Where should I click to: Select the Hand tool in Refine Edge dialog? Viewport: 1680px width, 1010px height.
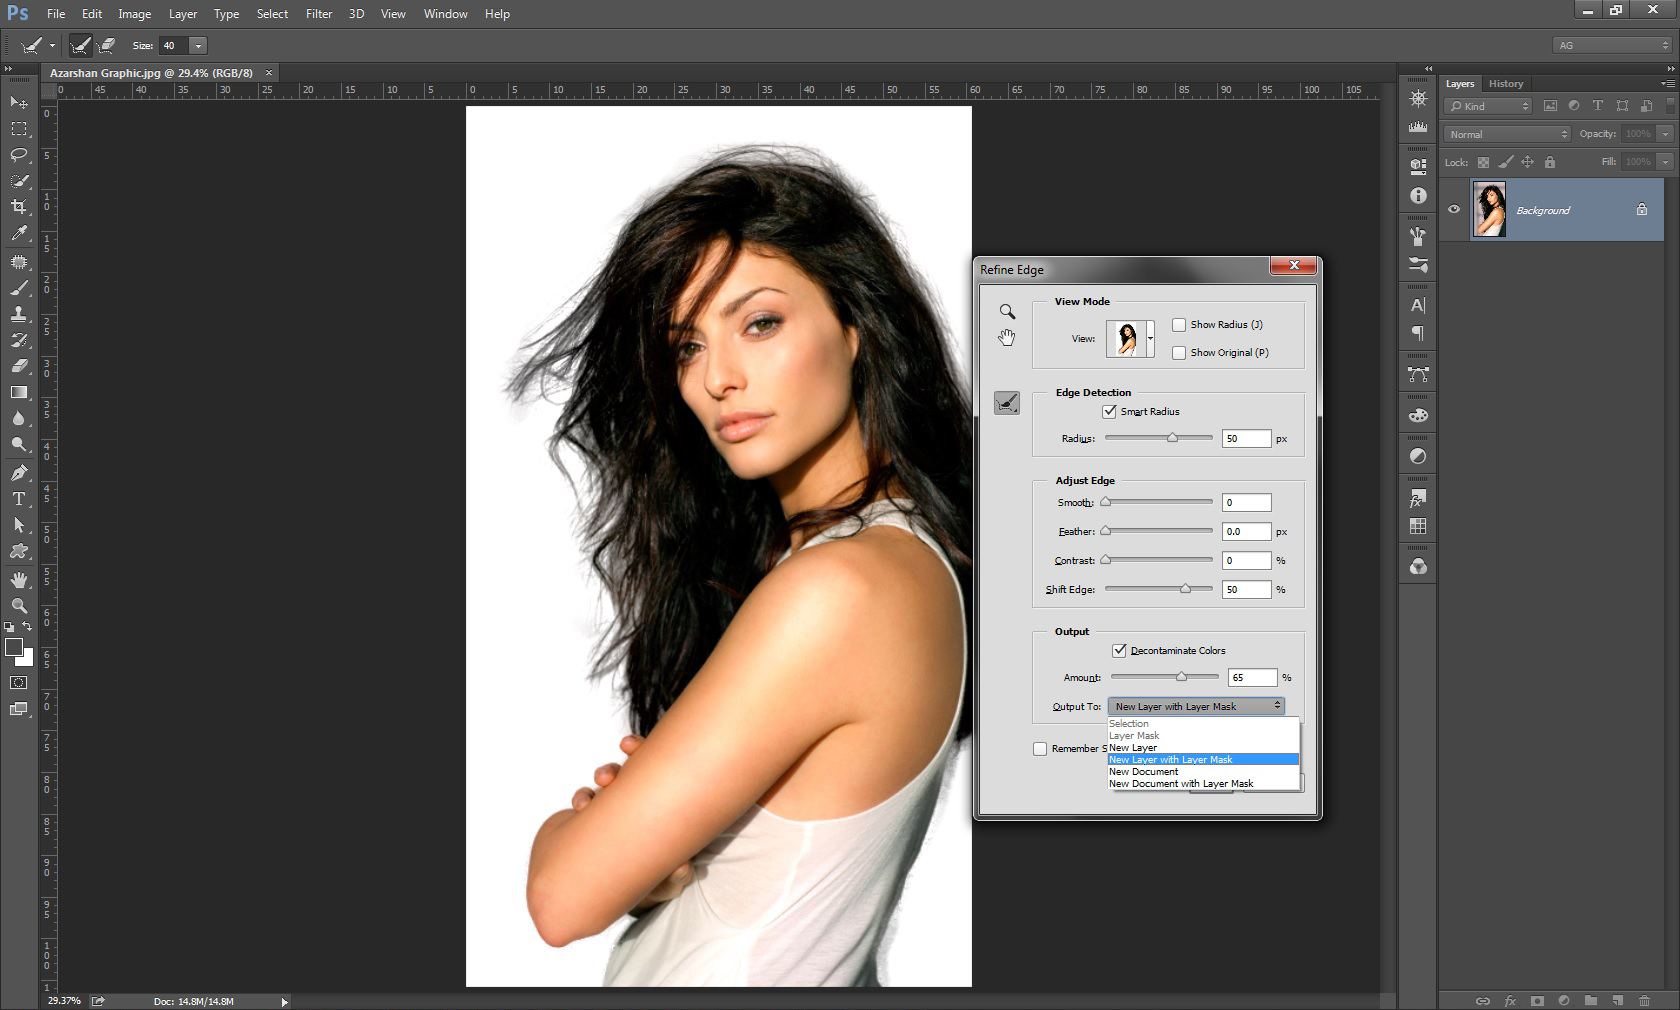coord(1007,338)
